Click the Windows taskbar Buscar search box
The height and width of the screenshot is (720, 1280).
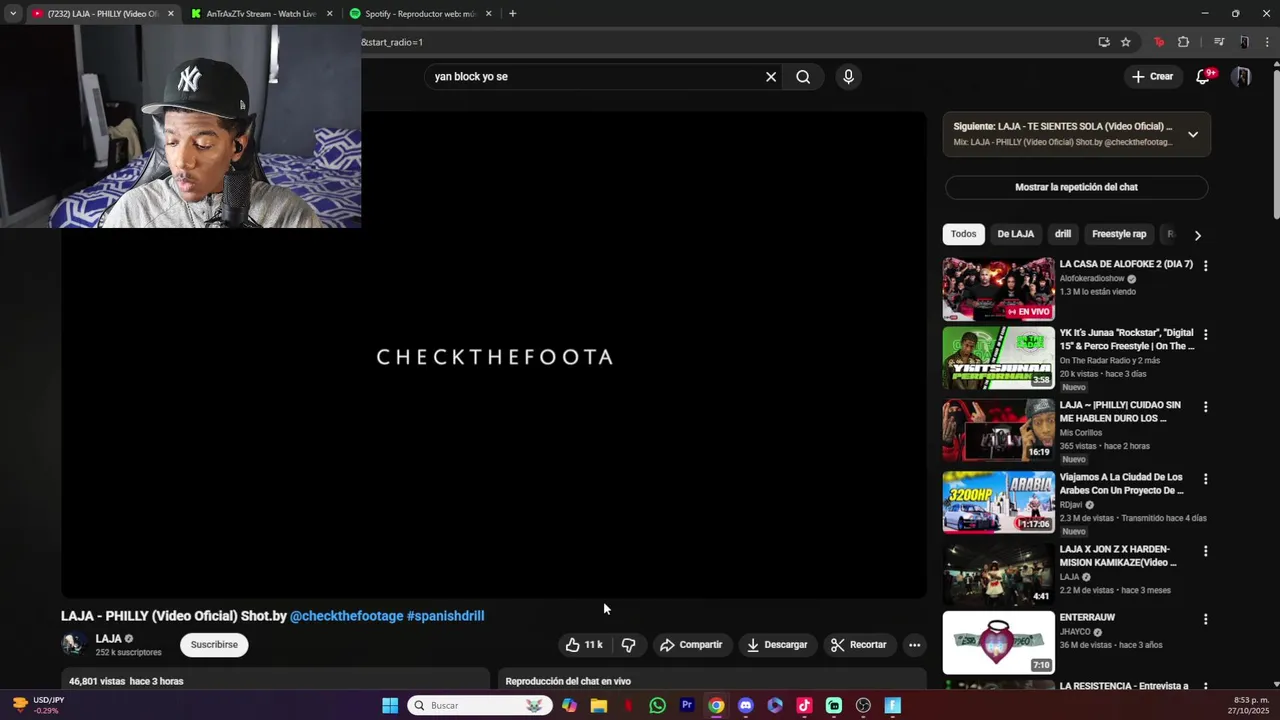point(480,705)
